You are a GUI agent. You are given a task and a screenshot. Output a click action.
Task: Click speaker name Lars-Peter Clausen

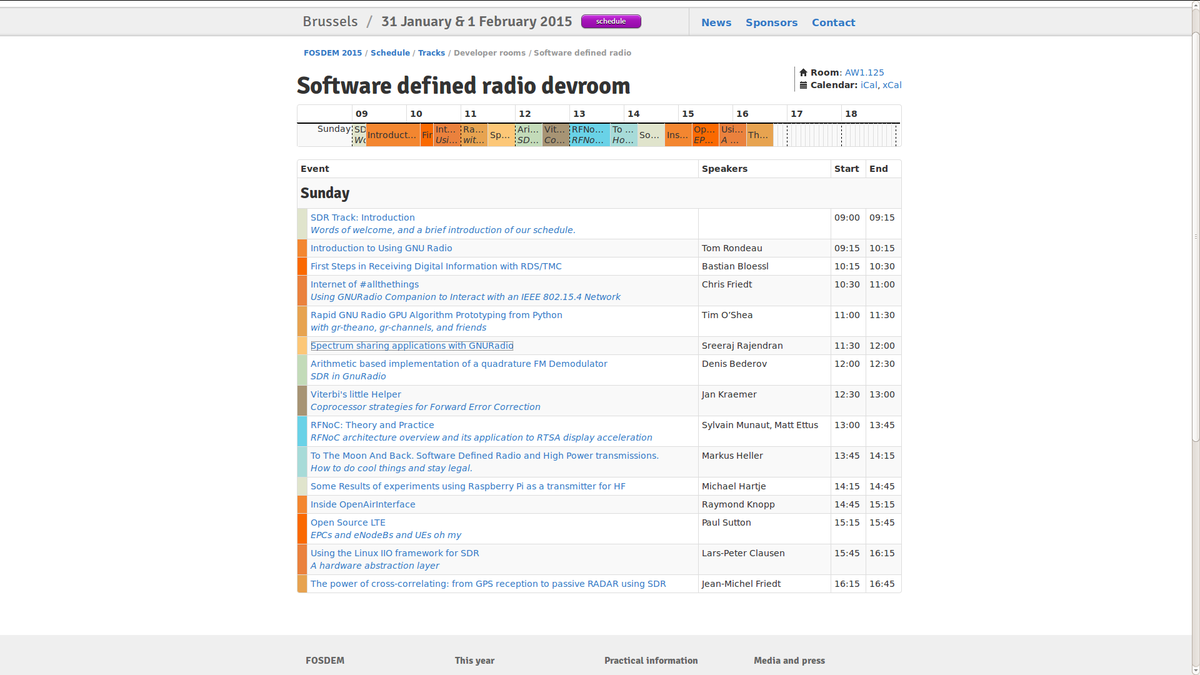[743, 553]
